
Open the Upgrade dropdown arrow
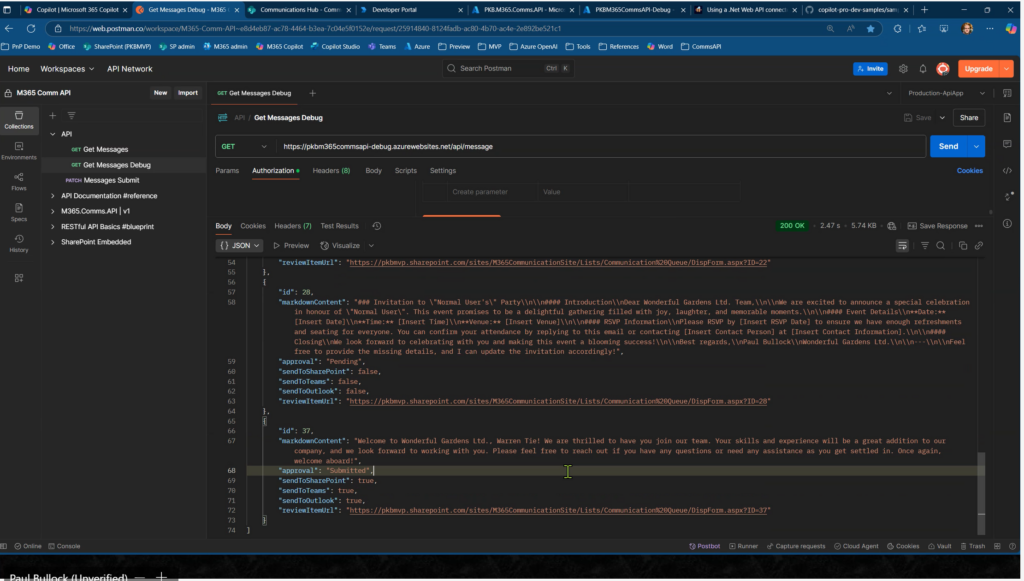pyautogui.click(x=1007, y=69)
